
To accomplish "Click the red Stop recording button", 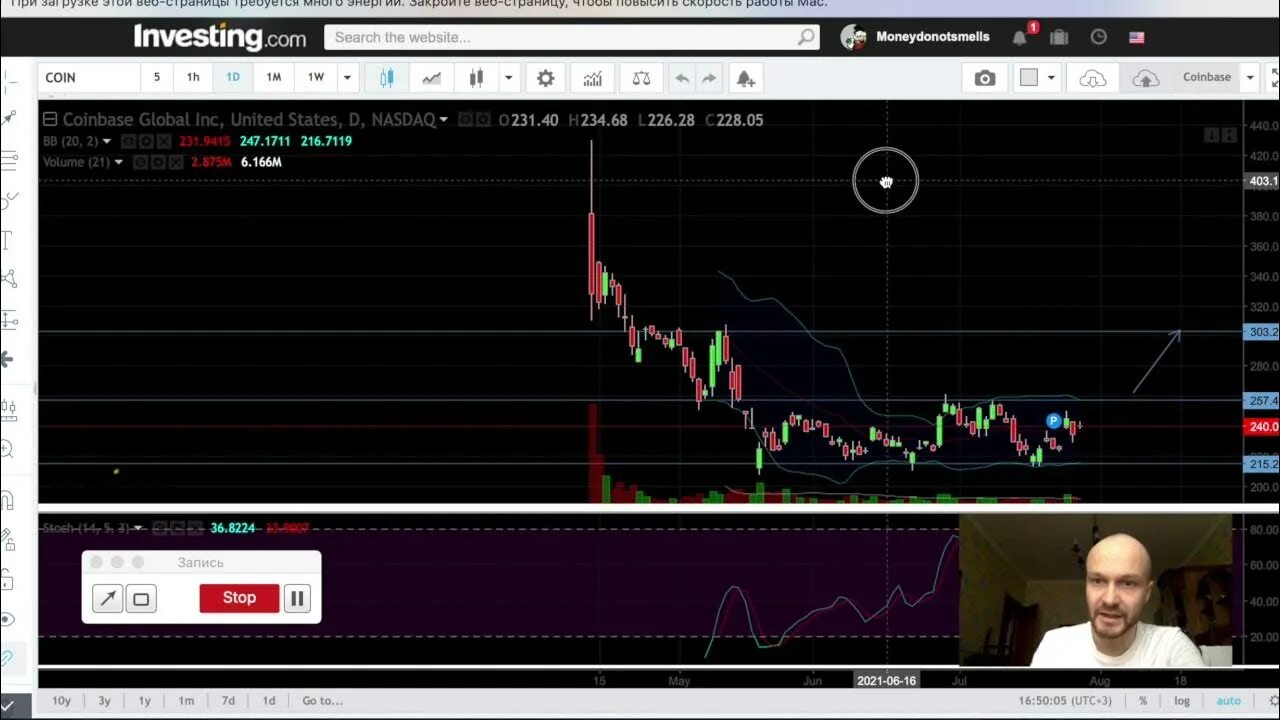I will (239, 598).
